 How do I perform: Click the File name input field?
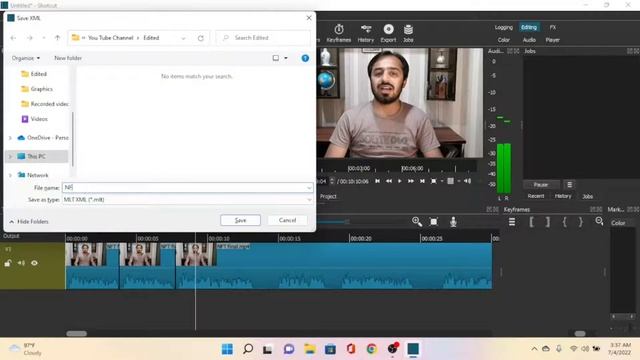[x=187, y=187]
